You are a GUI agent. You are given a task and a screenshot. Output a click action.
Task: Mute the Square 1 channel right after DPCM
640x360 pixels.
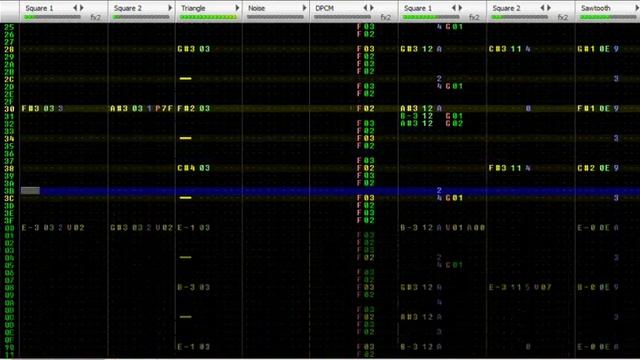point(418,8)
